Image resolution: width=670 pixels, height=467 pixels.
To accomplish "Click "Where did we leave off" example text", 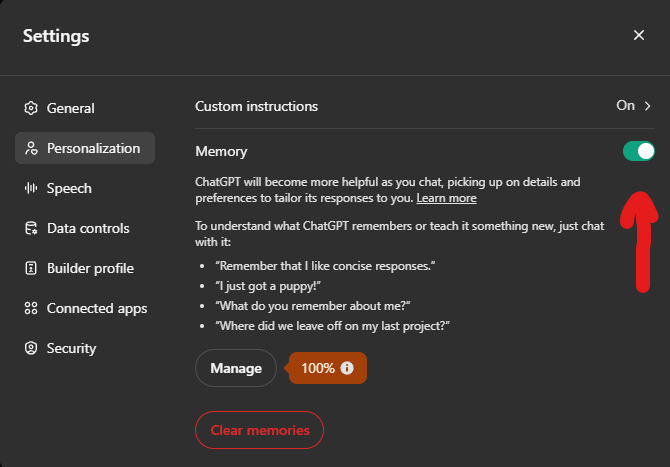I will pos(332,326).
